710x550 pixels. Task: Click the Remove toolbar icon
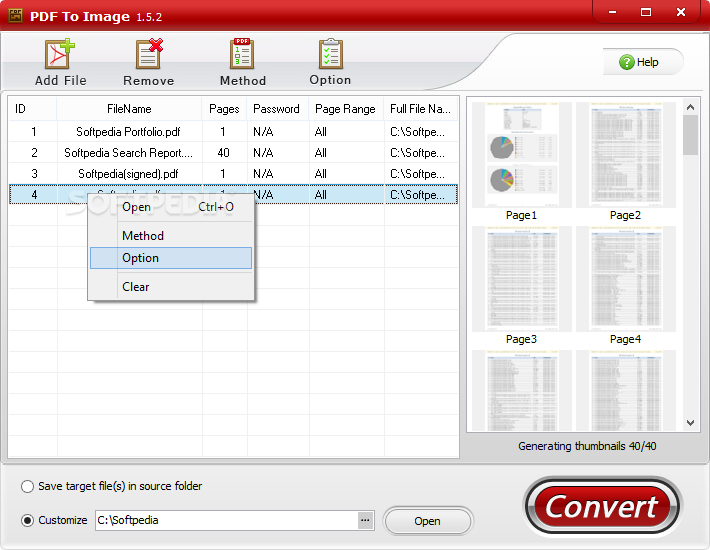pos(149,54)
